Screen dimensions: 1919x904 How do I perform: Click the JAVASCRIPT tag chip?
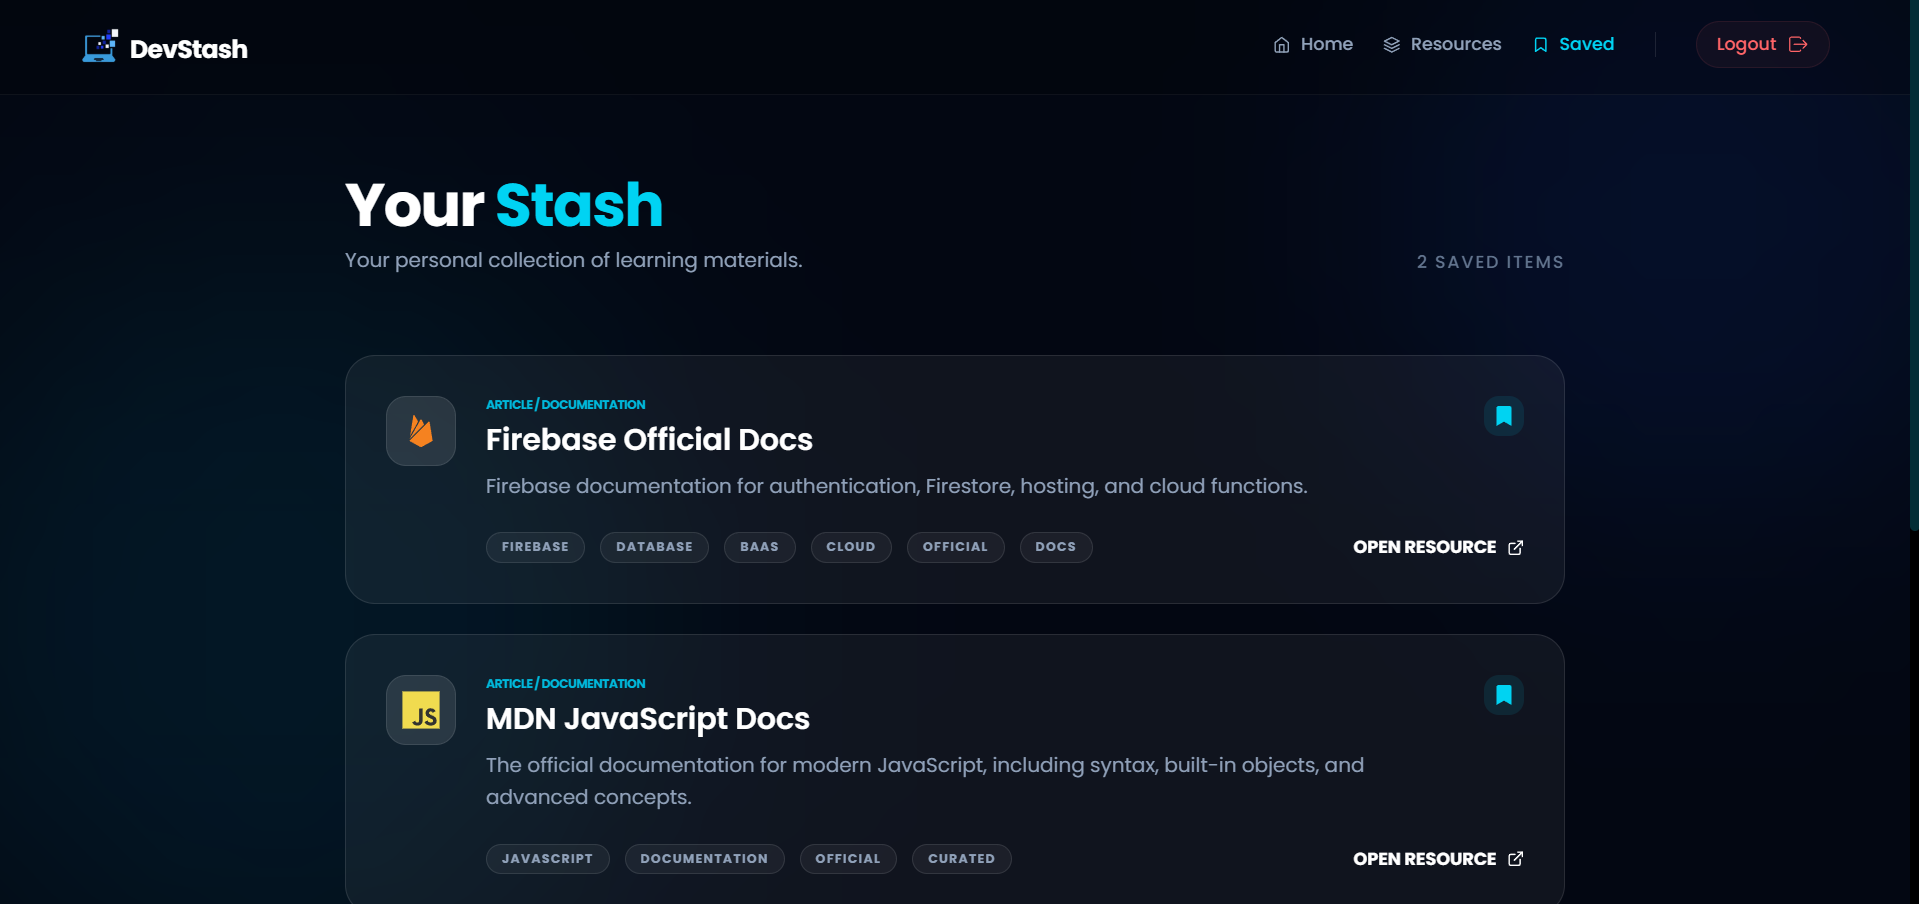click(x=547, y=858)
